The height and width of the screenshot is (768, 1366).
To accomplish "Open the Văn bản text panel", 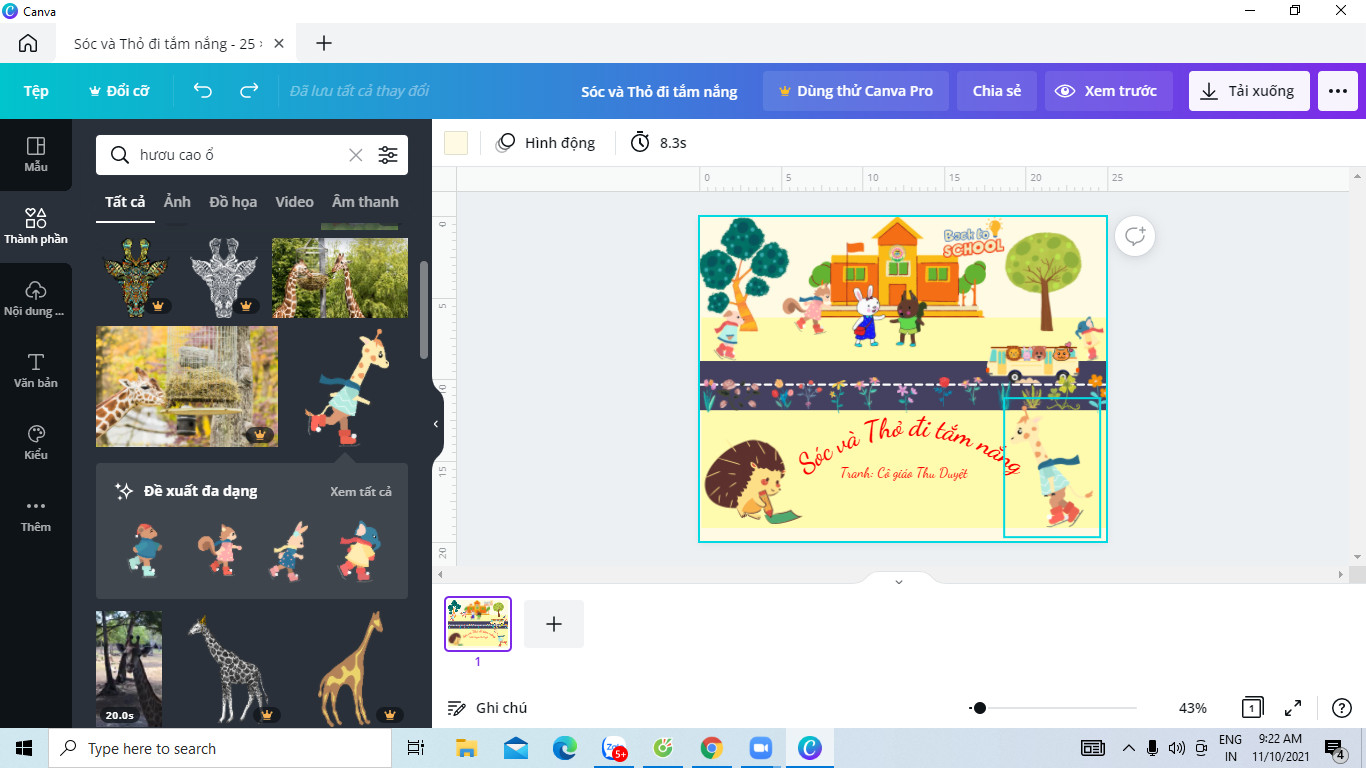I will point(36,370).
